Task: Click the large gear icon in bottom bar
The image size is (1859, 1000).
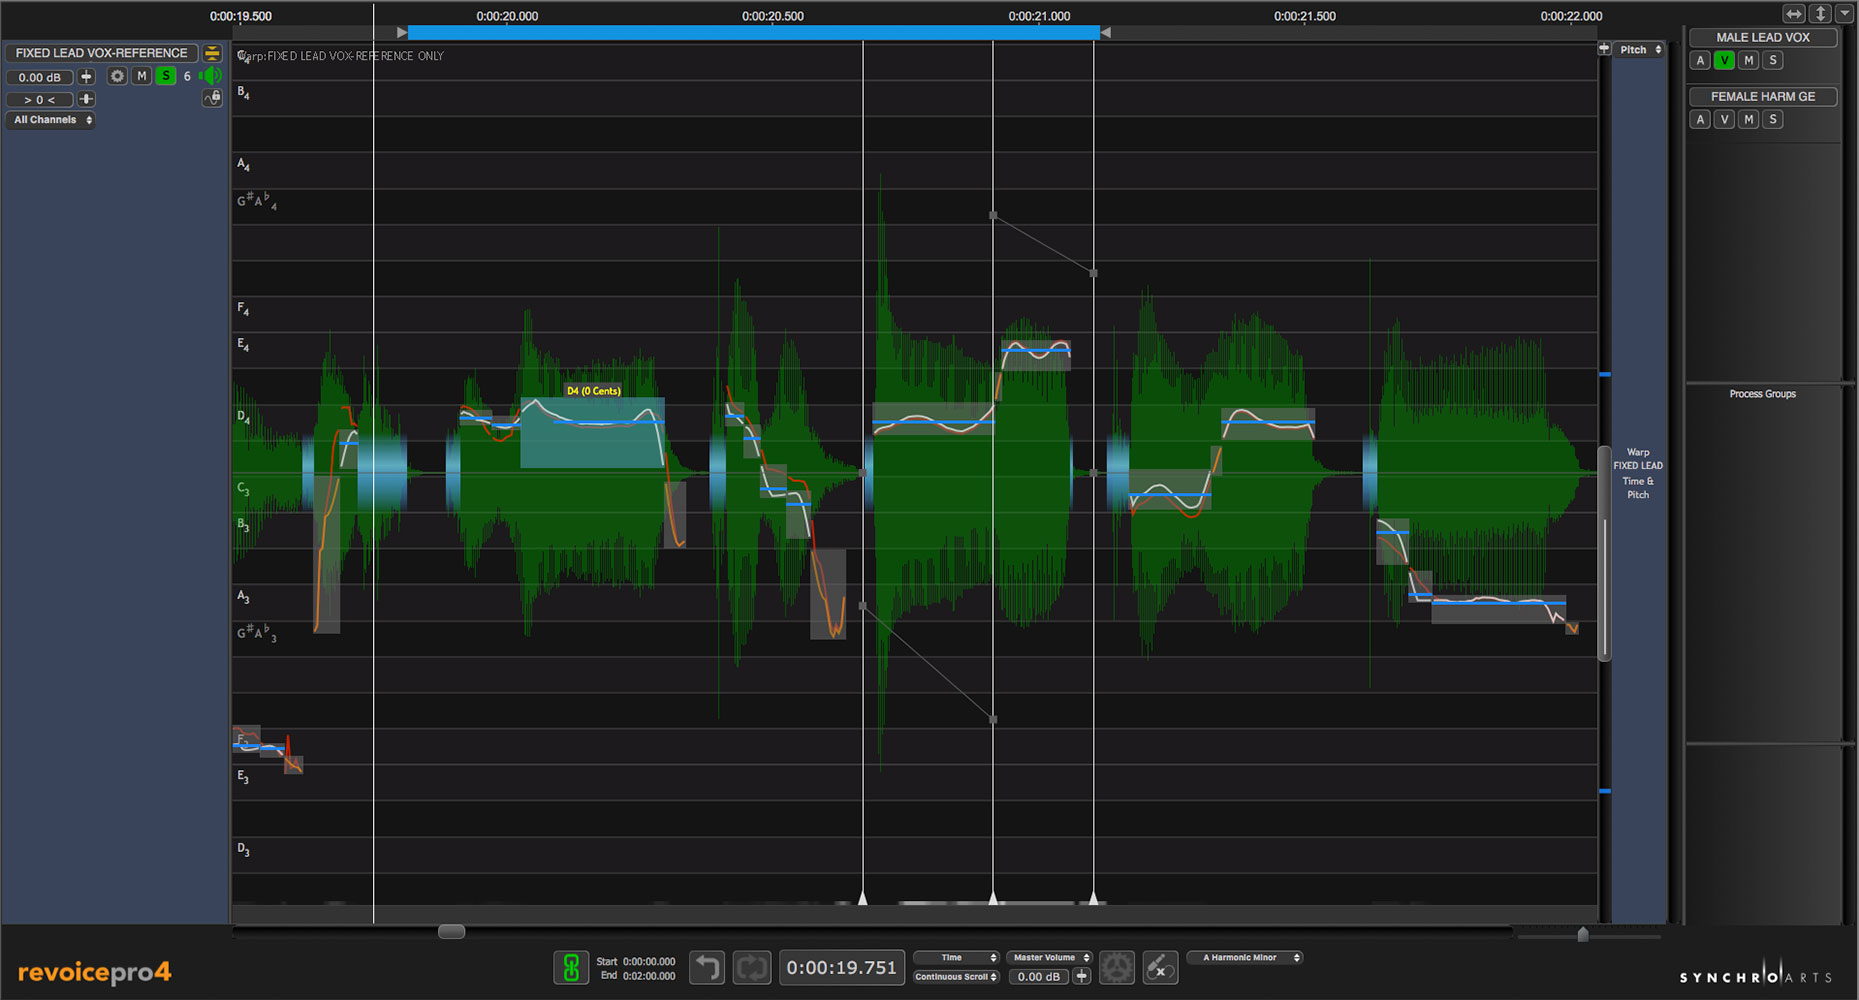Action: pyautogui.click(x=1117, y=967)
